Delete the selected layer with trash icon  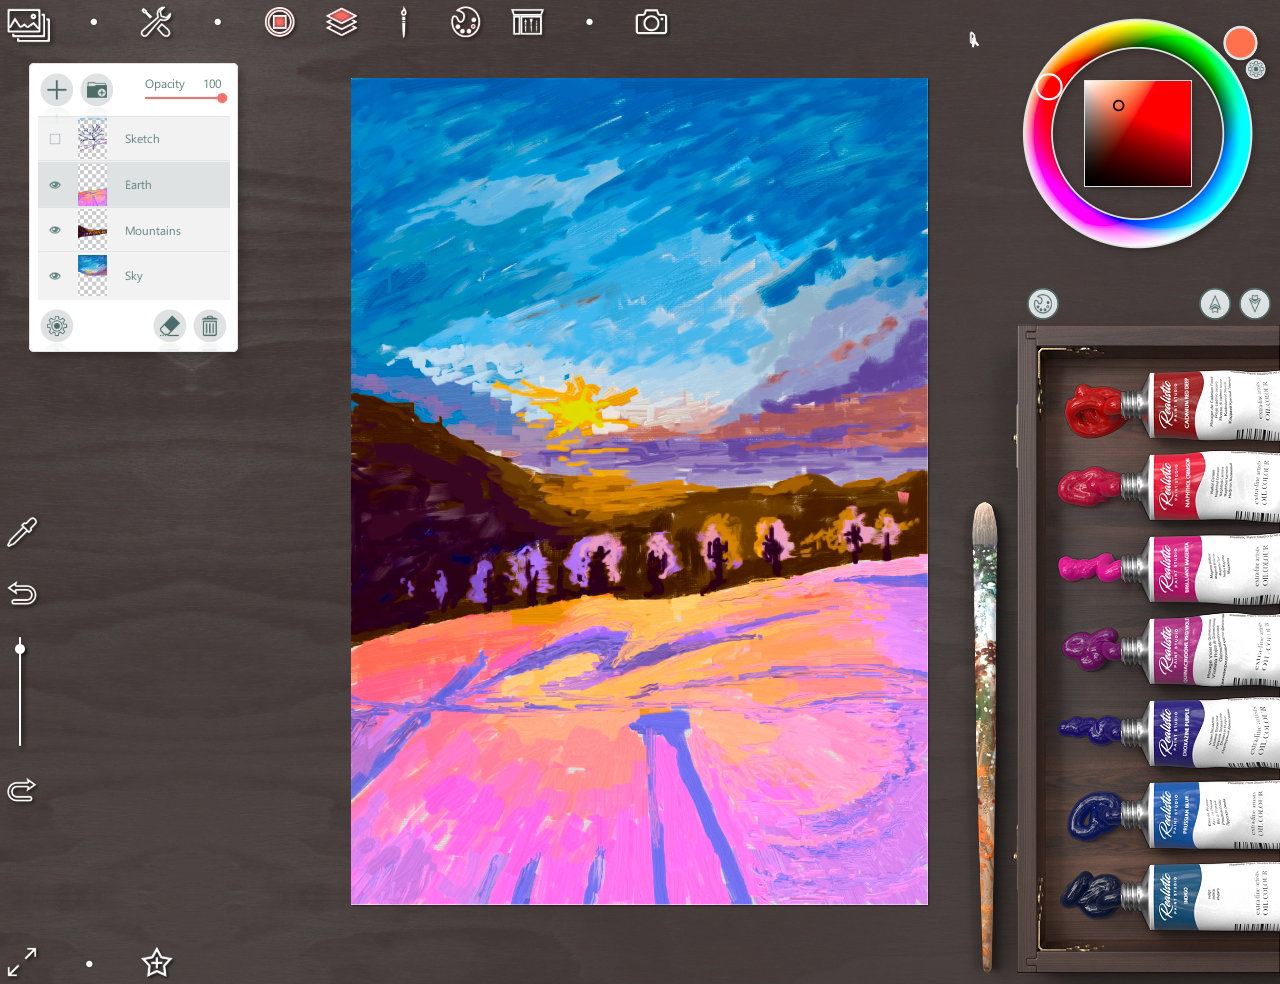(x=210, y=326)
